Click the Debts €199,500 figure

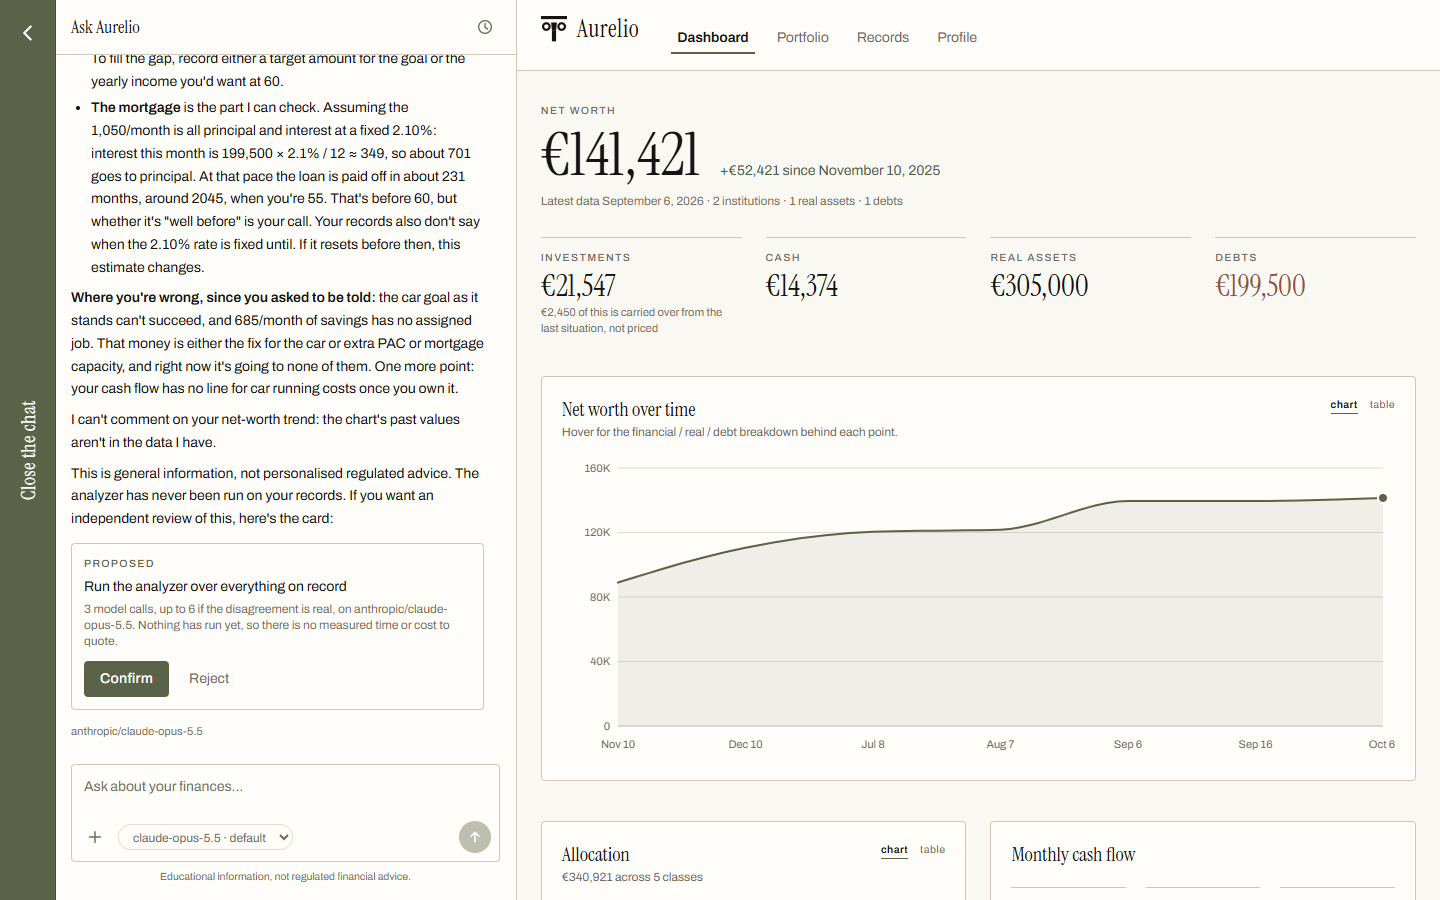click(1260, 286)
